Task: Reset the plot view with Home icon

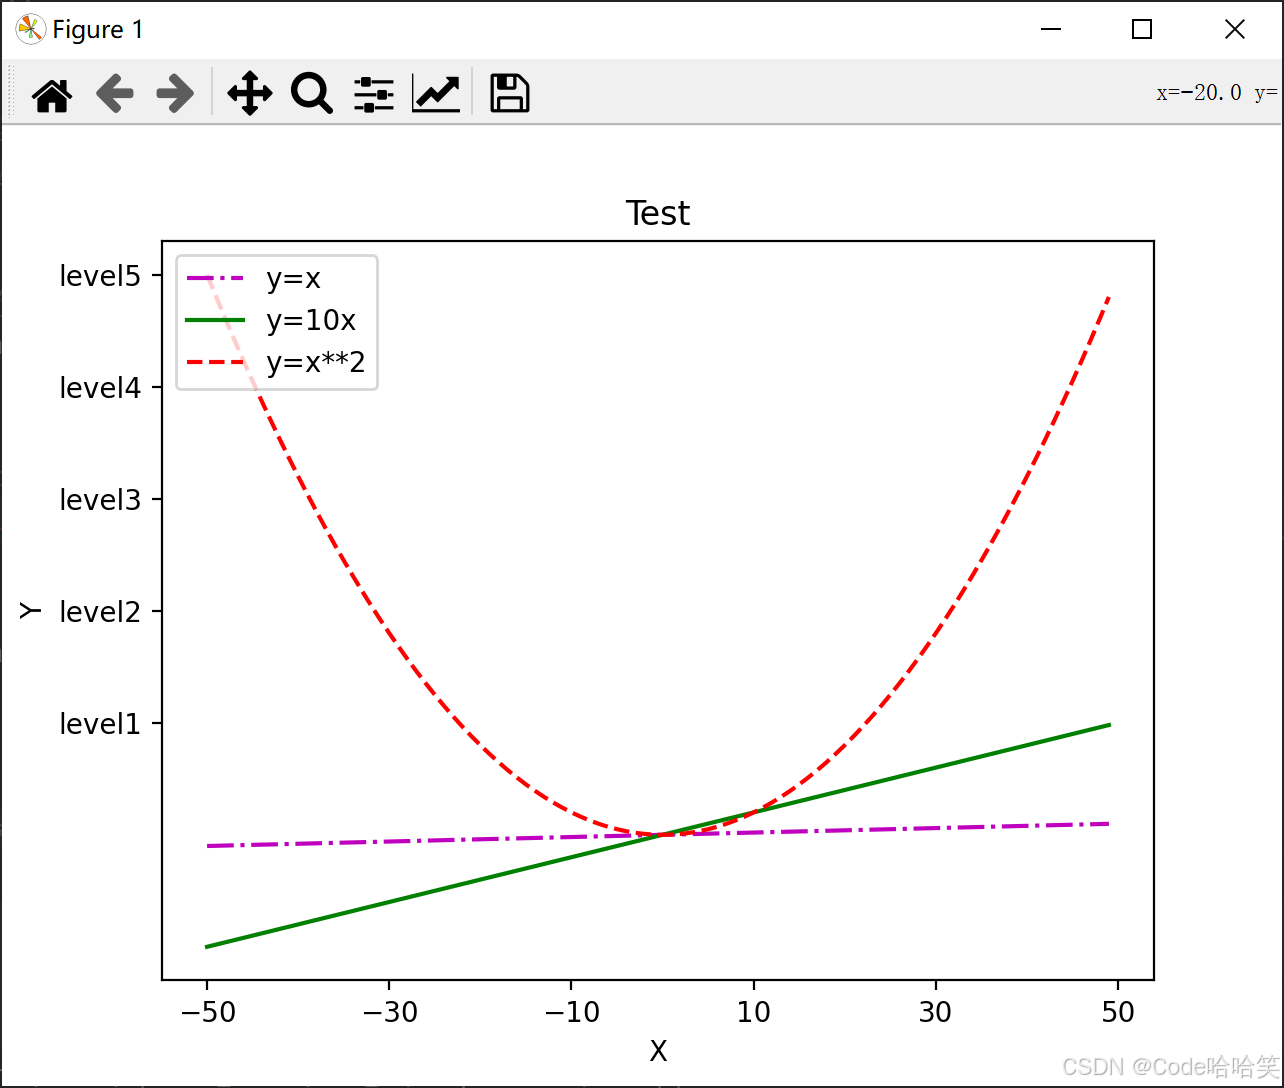Action: 52,94
